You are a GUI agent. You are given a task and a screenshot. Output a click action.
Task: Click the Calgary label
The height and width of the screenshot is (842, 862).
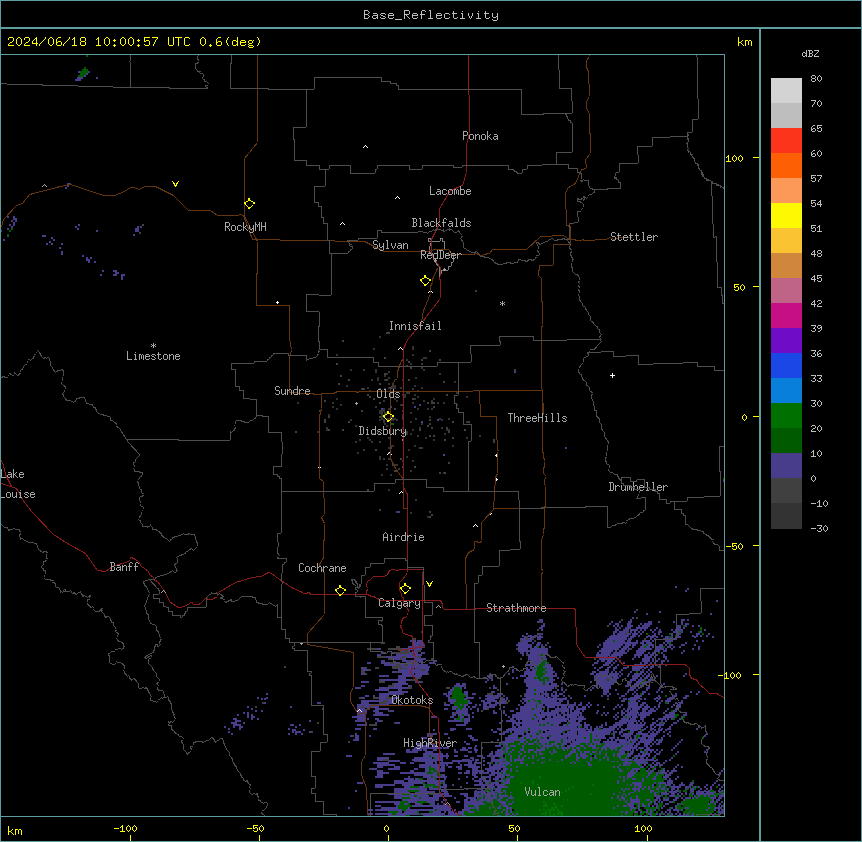(399, 603)
